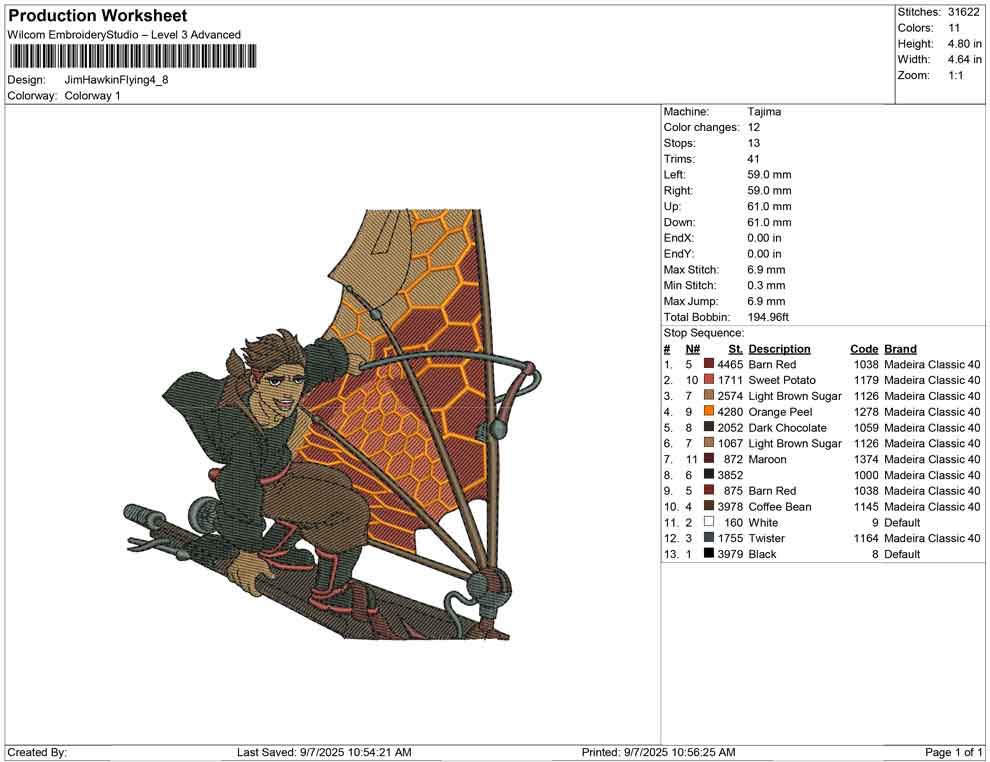Select the "Last Saved: 9/7/2025 10:54:21 AM" text
This screenshot has width=990, height=762.
click(x=325, y=752)
